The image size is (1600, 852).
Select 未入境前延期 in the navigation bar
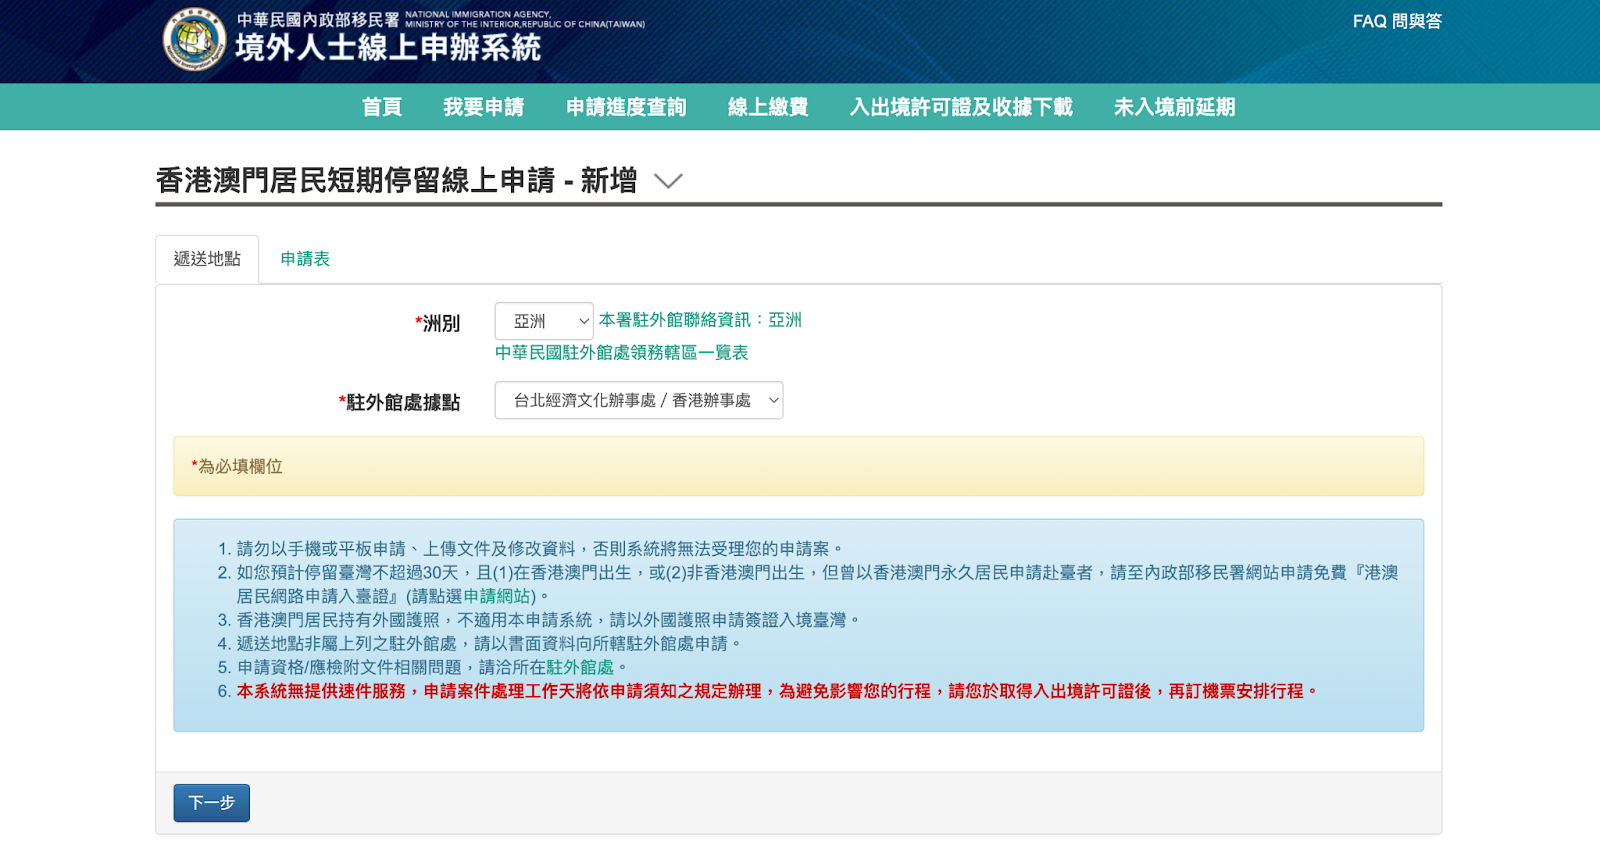[x=1174, y=107]
